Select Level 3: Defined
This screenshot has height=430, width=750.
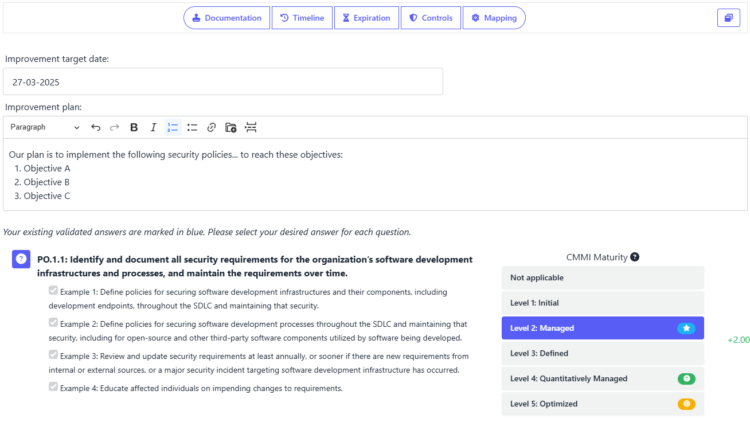(603, 353)
